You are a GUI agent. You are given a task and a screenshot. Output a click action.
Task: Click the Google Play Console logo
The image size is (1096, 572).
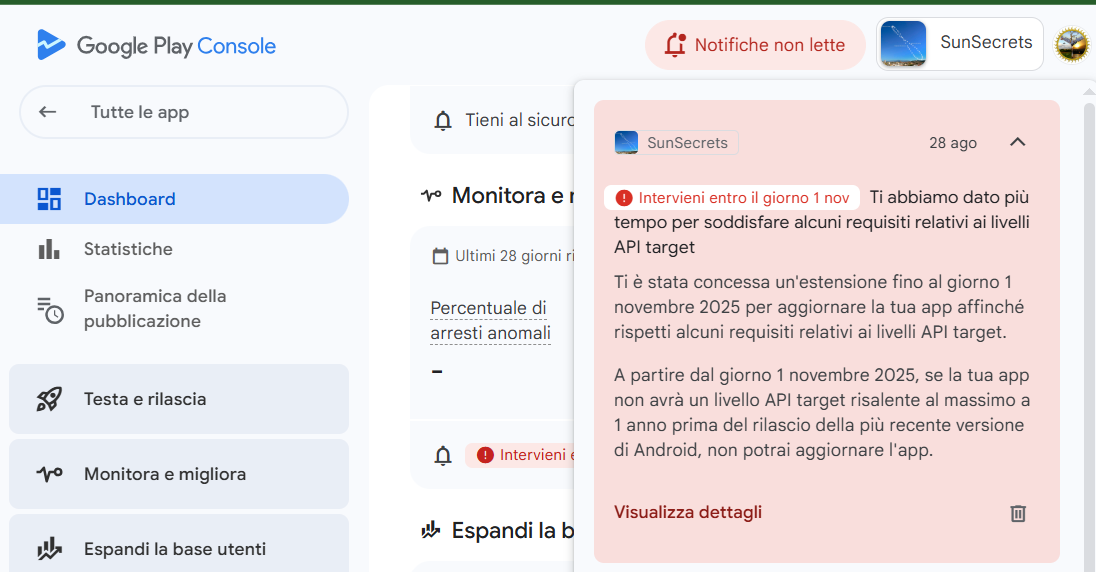point(156,45)
